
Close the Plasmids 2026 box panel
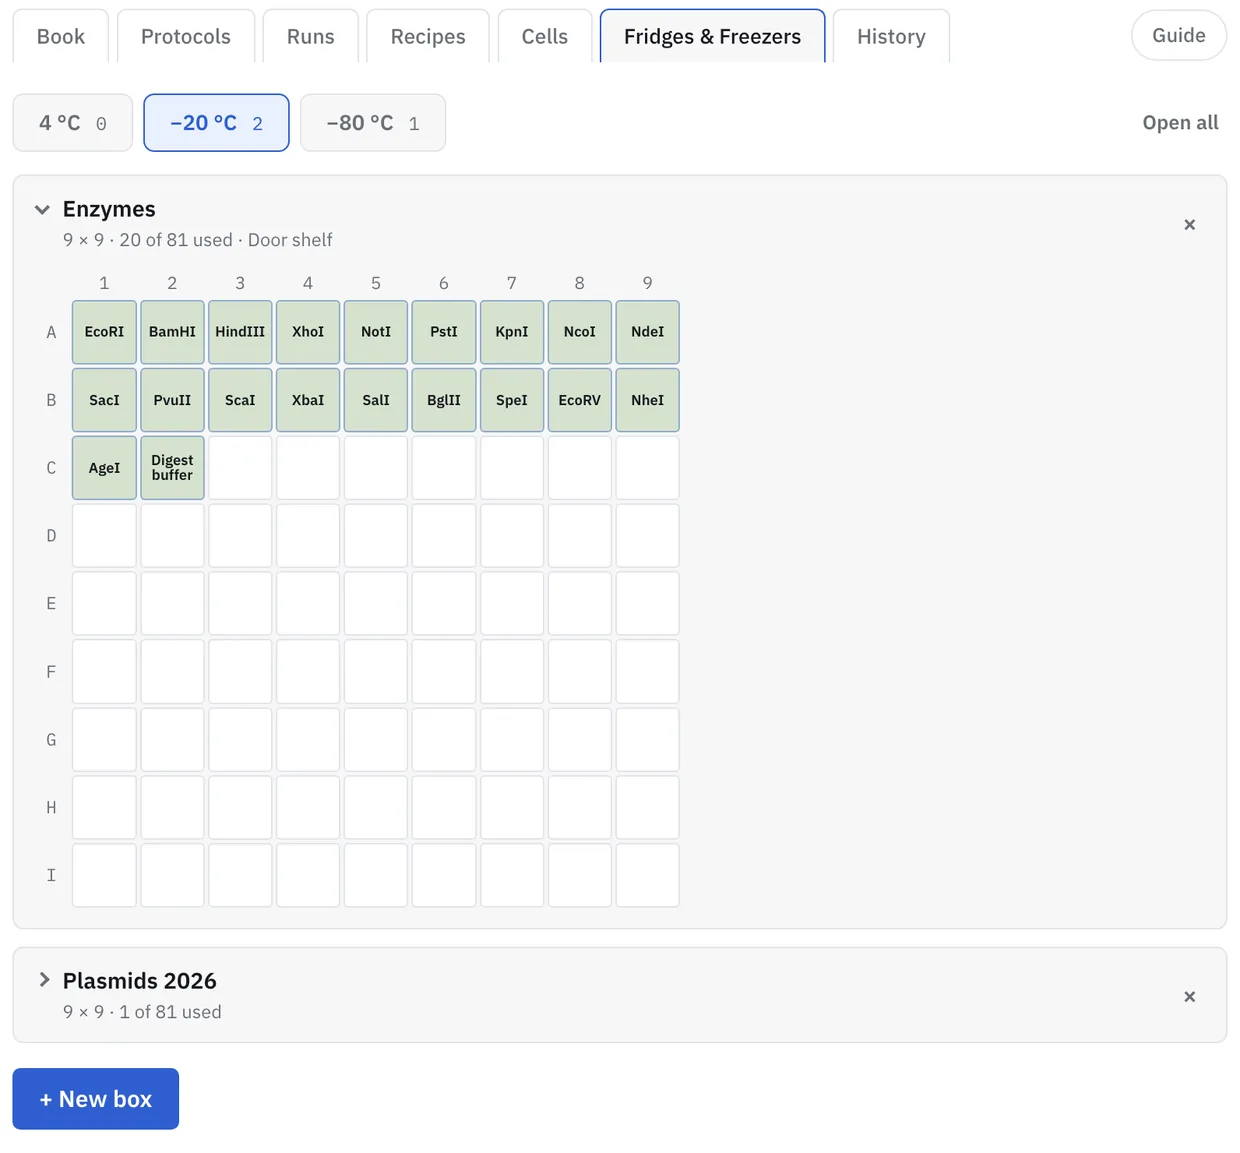coord(1189,997)
